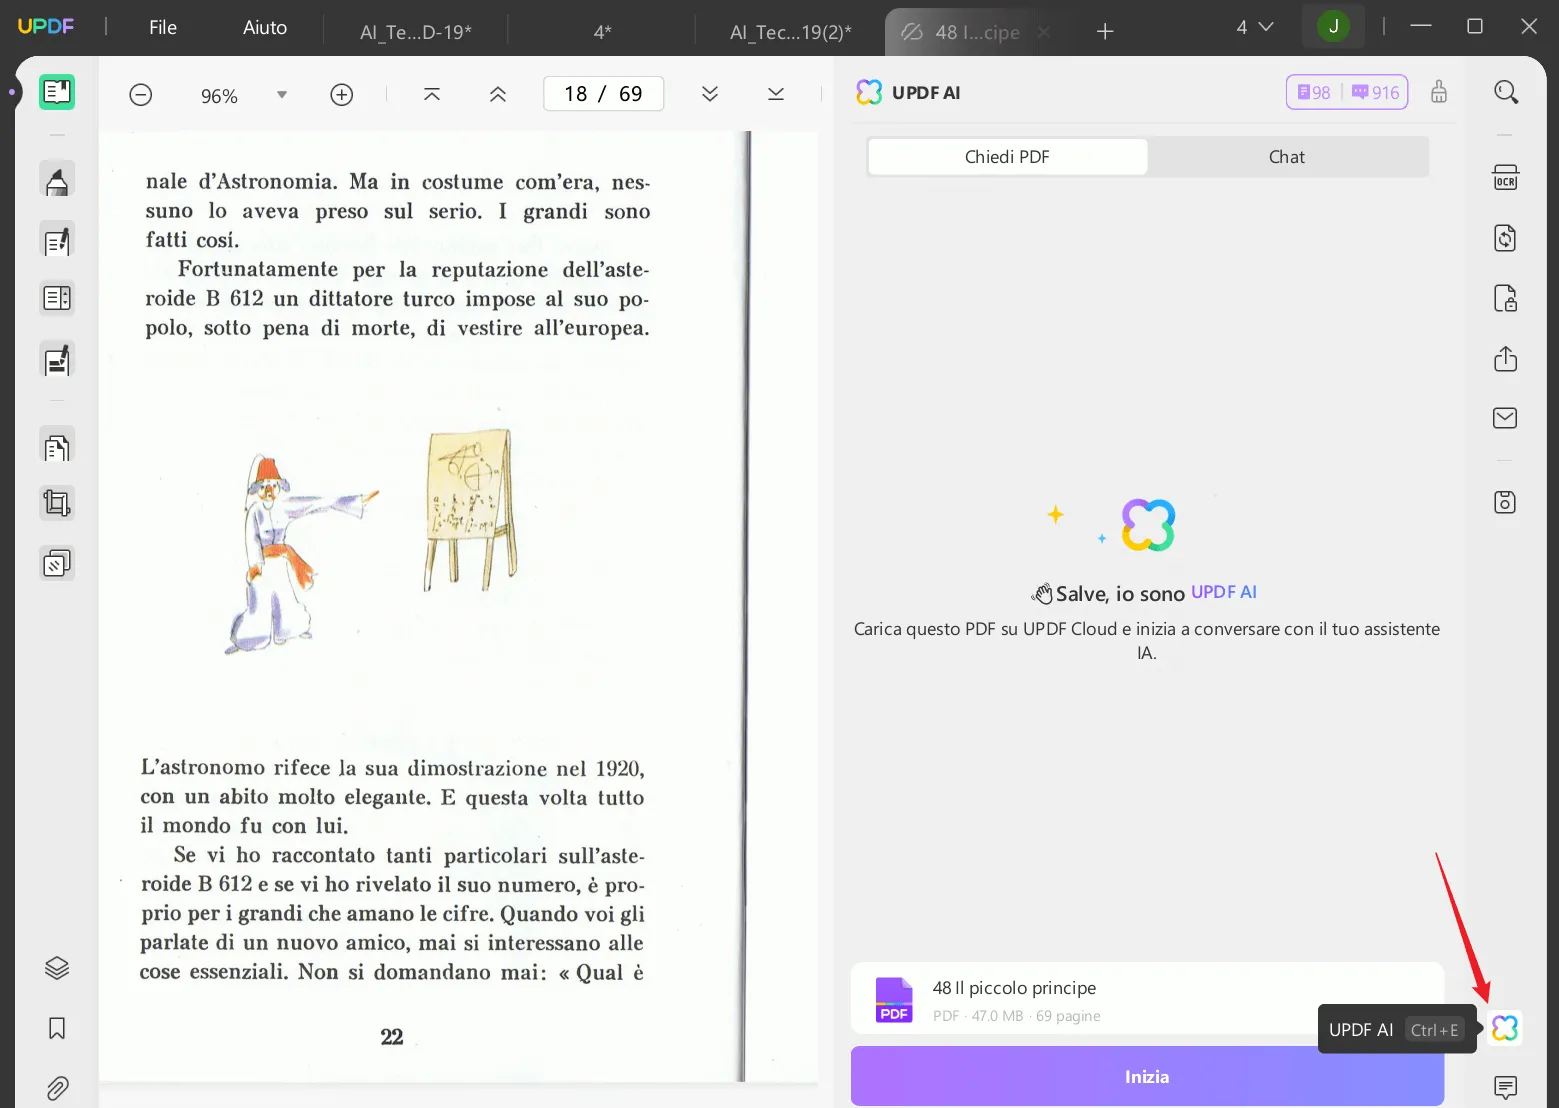Close the 48 I...cipe tab

click(x=1043, y=32)
